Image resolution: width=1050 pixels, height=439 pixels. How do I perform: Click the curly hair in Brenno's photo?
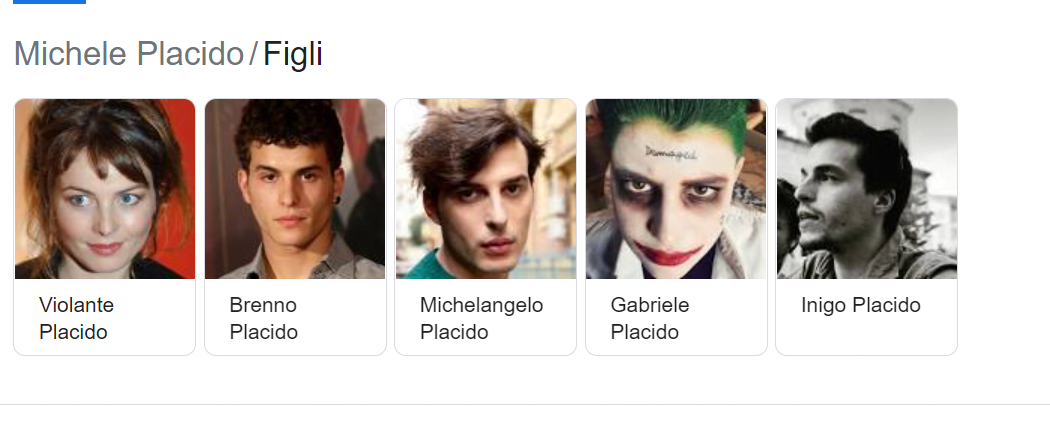(x=289, y=125)
